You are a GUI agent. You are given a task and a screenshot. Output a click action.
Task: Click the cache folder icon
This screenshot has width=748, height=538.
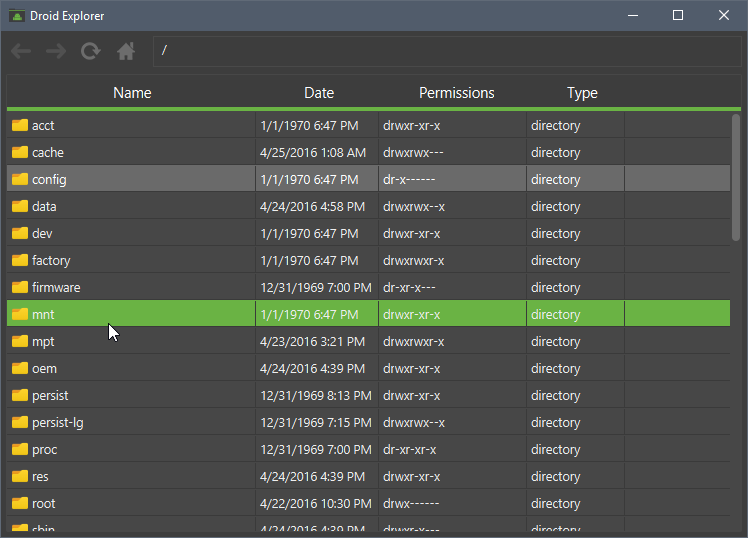pyautogui.click(x=20, y=152)
